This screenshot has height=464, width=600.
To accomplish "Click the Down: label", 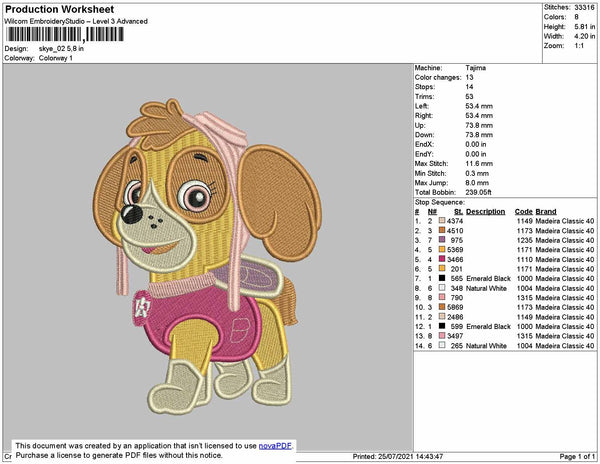I will pyautogui.click(x=424, y=135).
